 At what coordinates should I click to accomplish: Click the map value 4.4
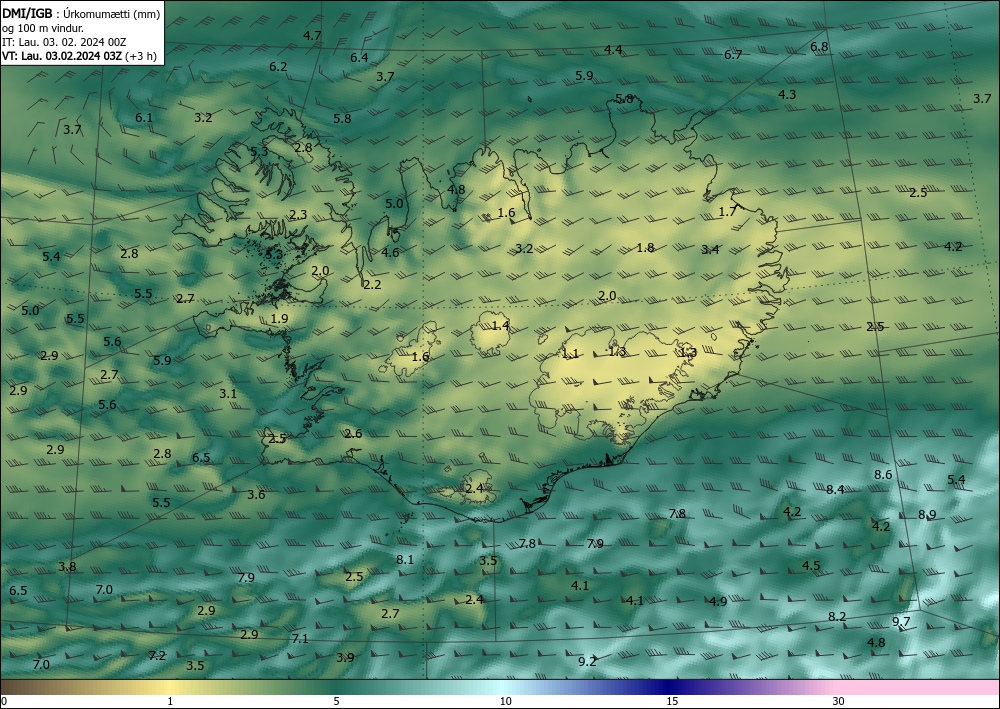pyautogui.click(x=614, y=50)
